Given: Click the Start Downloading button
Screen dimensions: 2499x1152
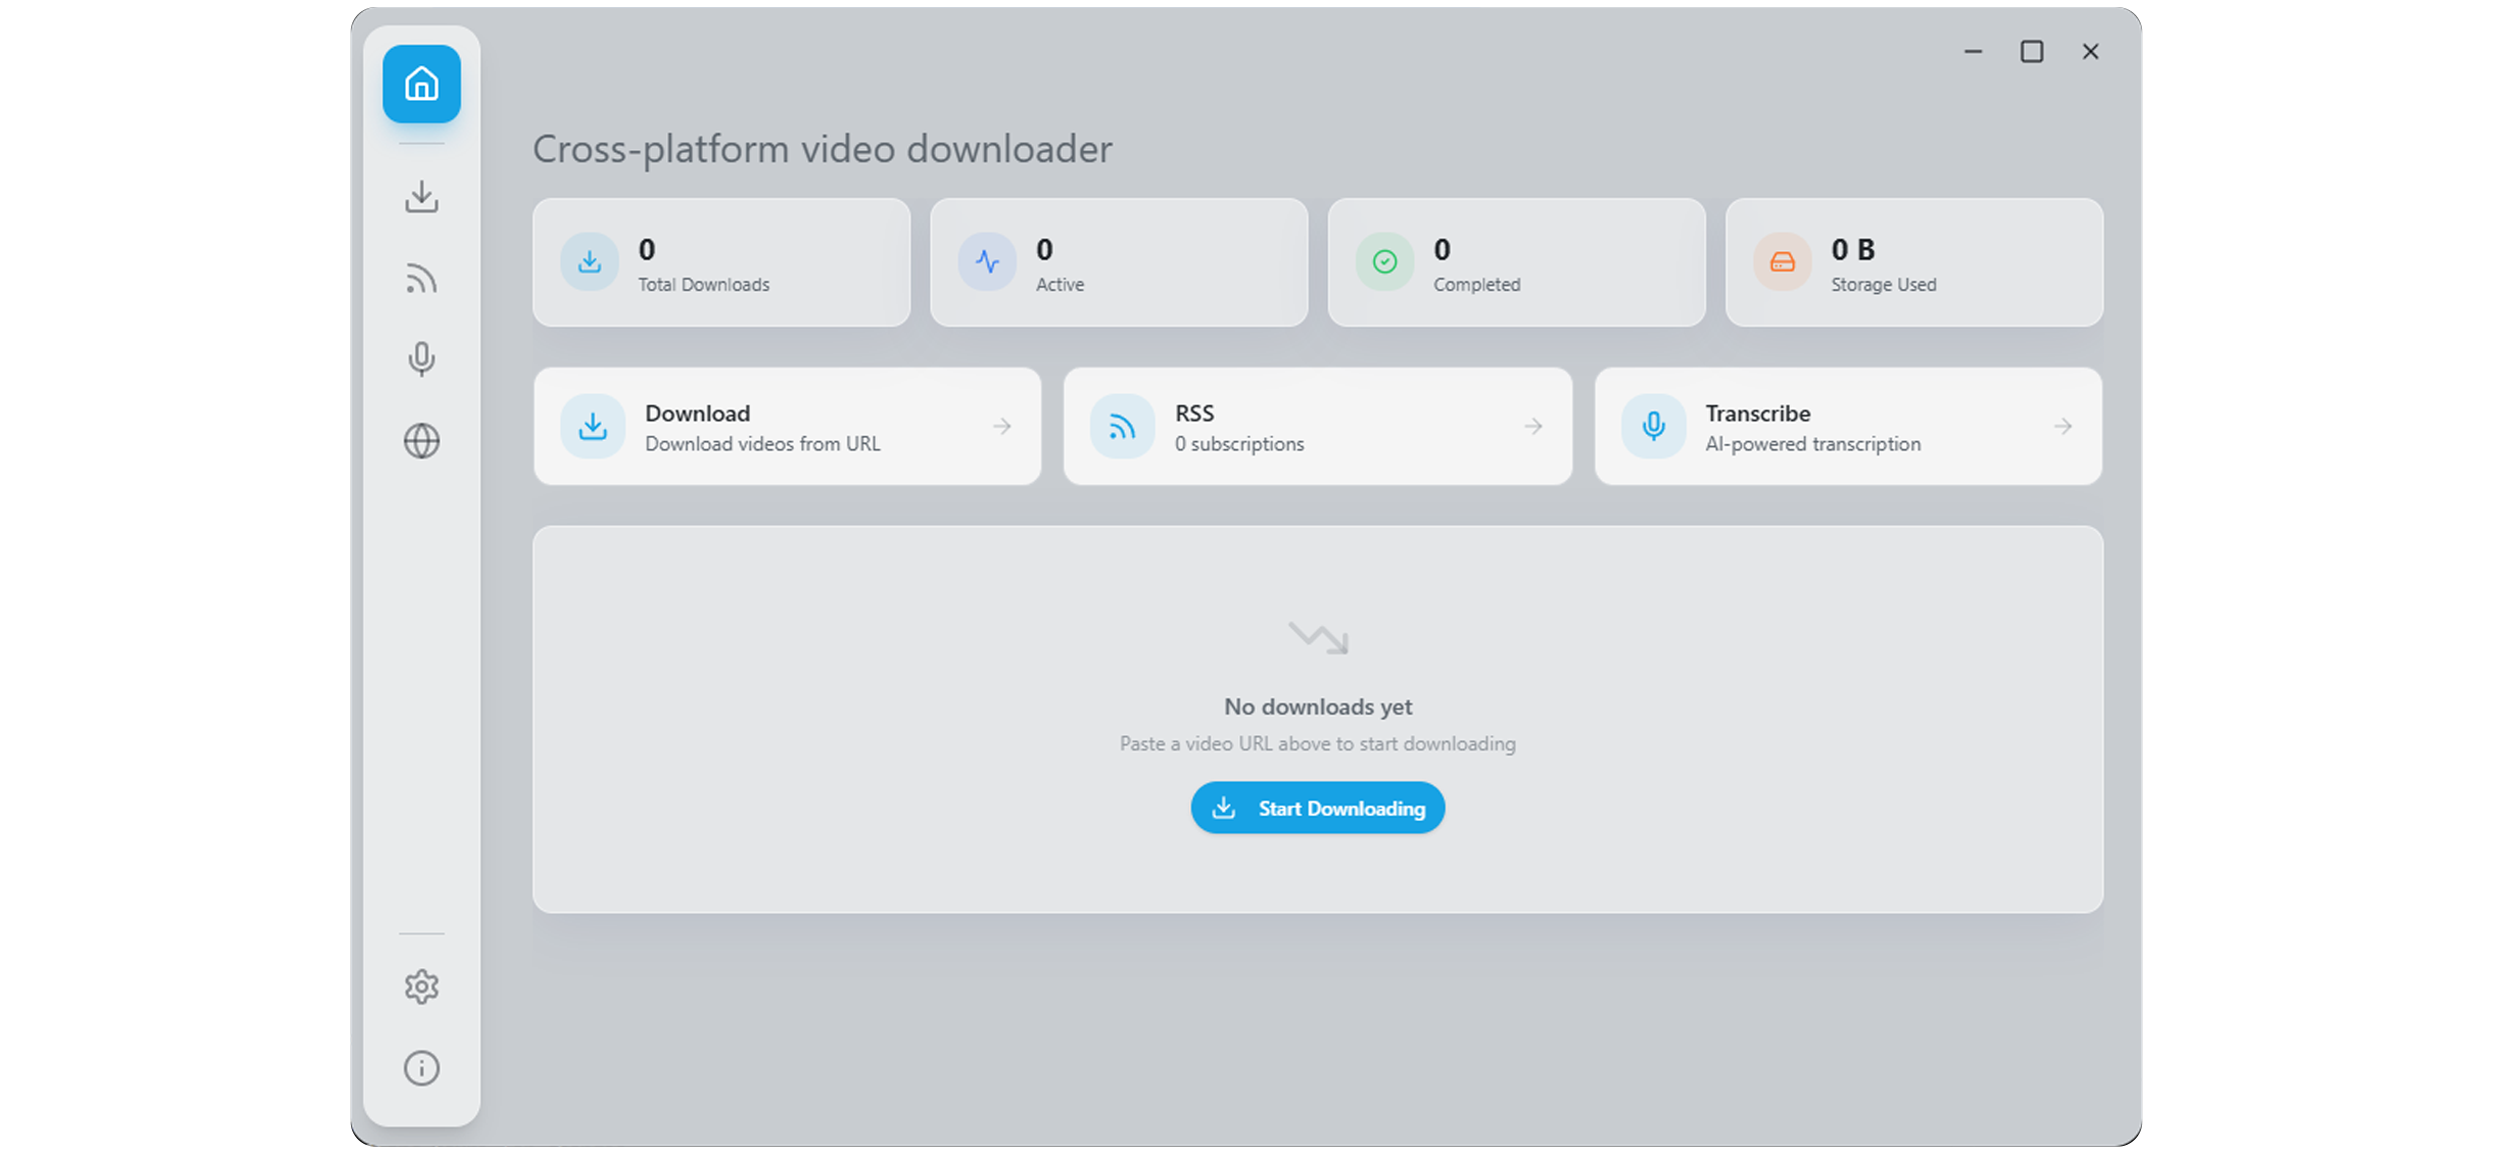Looking at the screenshot, I should pos(1317,808).
